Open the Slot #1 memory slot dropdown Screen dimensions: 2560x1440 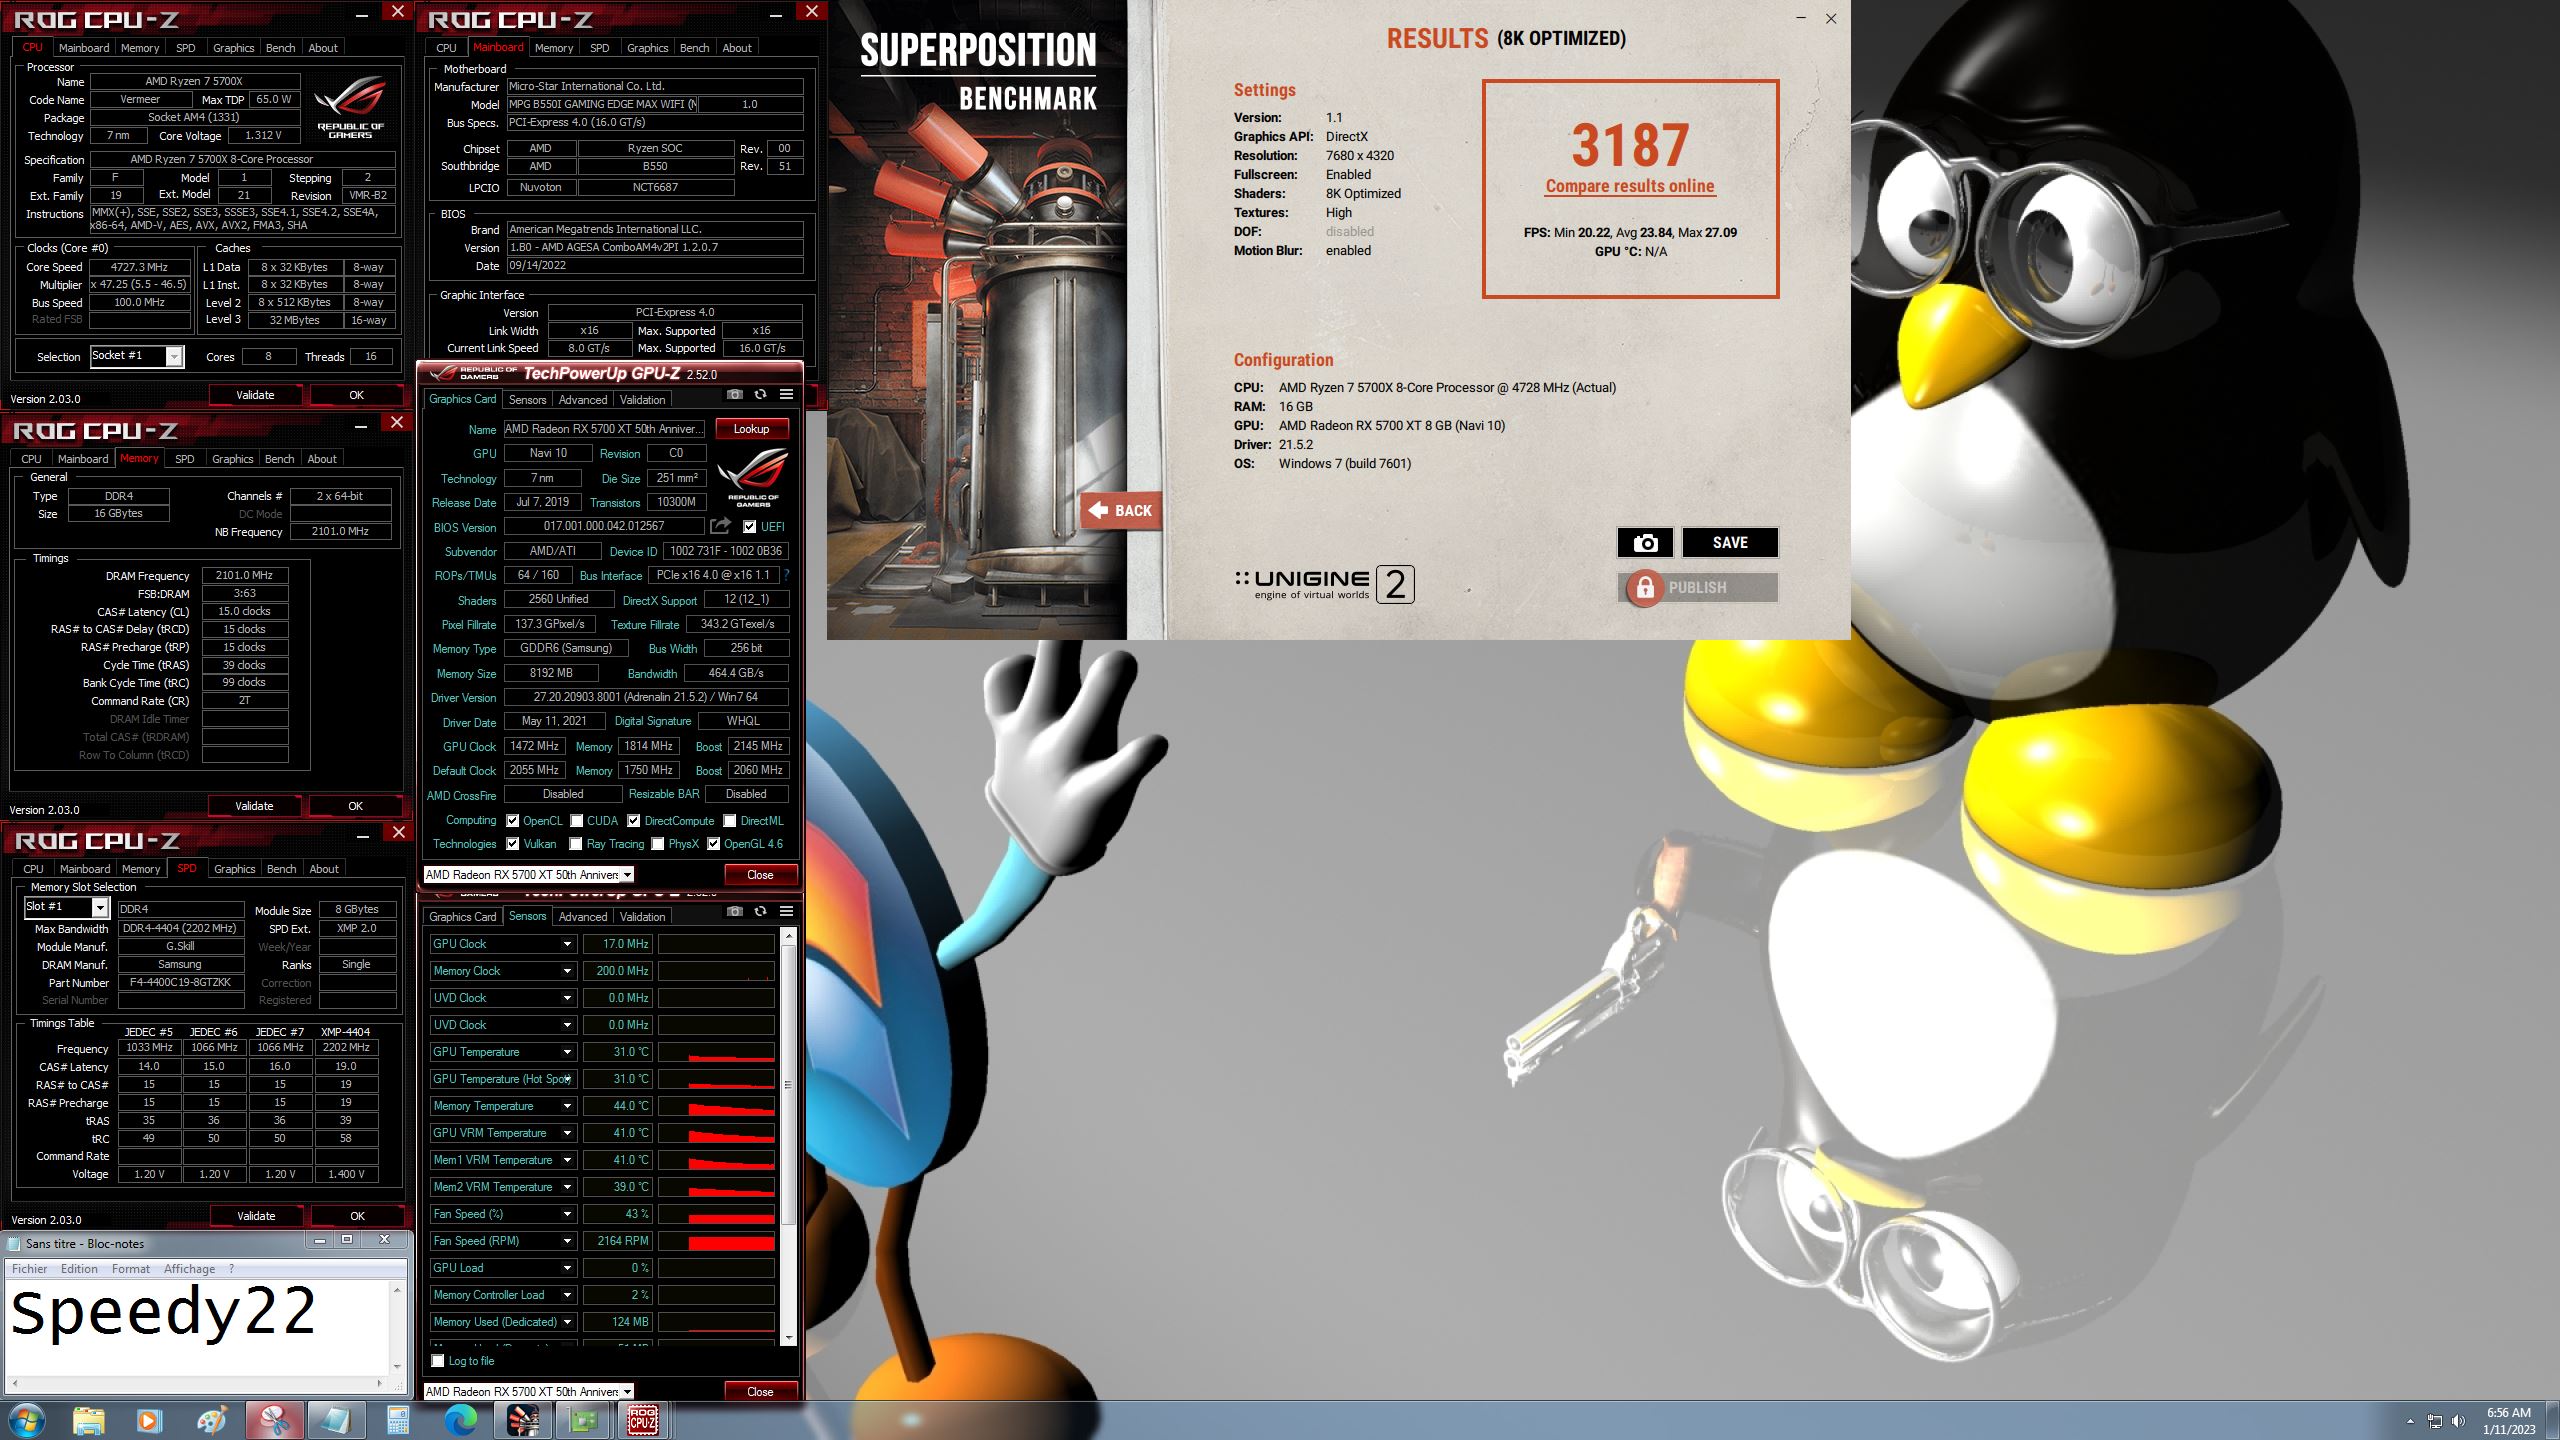coord(66,907)
